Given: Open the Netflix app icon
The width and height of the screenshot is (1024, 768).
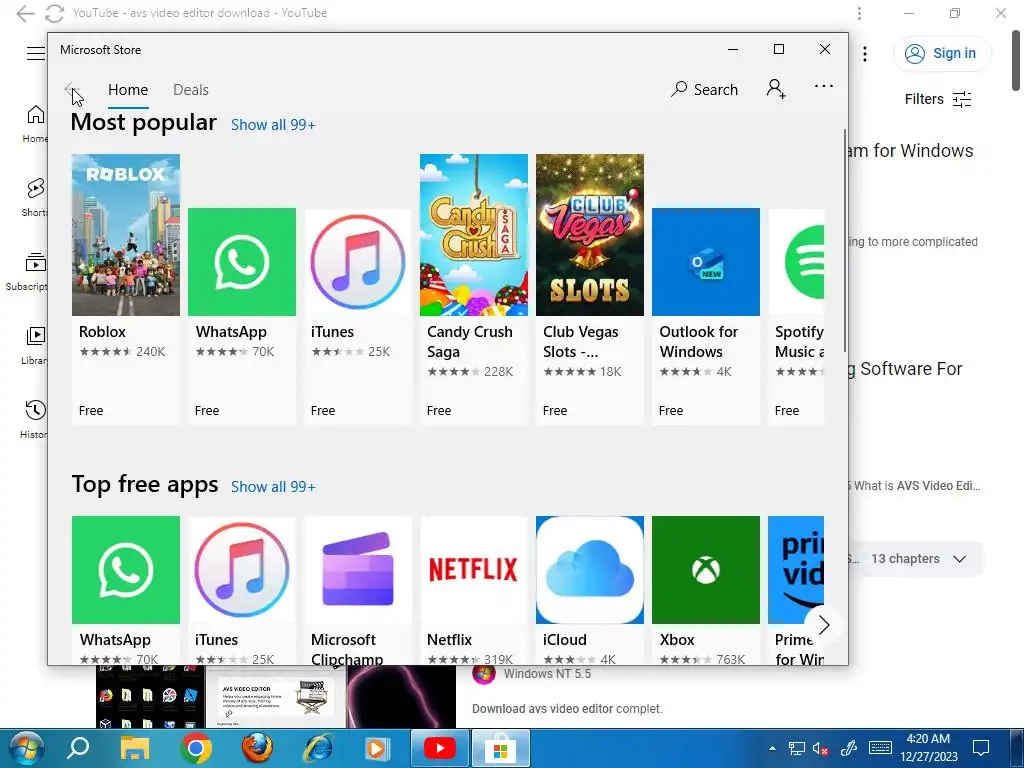Looking at the screenshot, I should click(474, 570).
